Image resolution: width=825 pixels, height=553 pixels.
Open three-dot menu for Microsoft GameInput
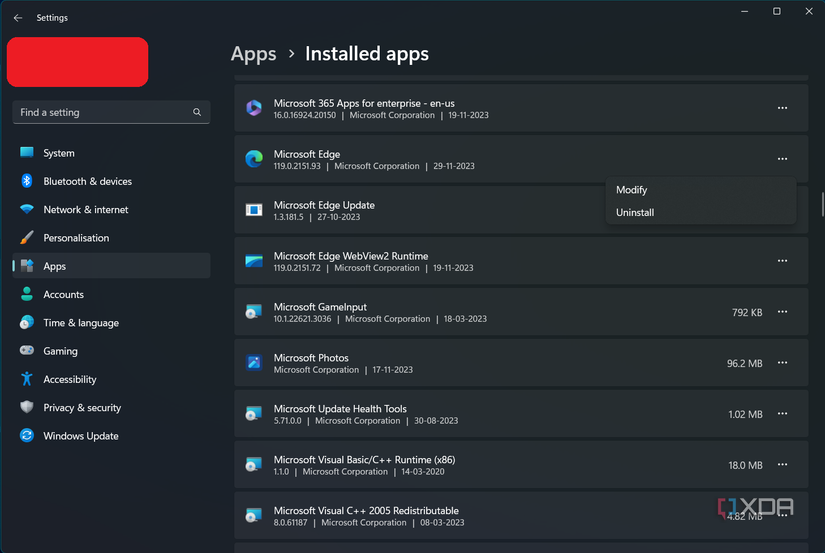tap(782, 312)
